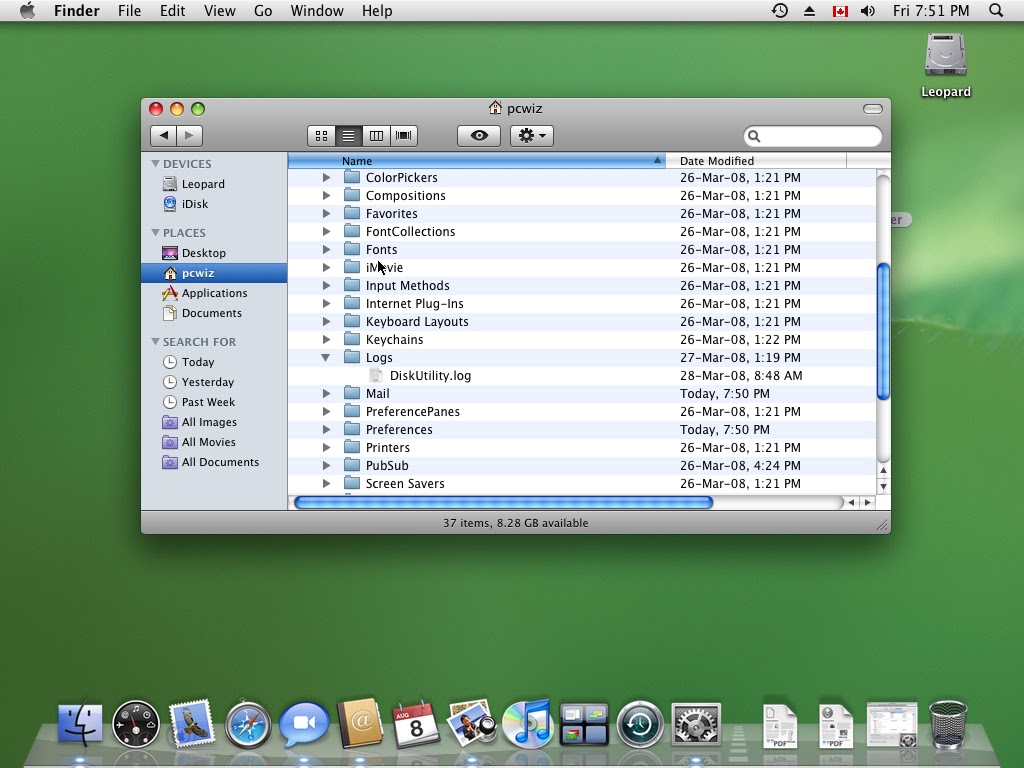Open Spotlight search in menu bar
This screenshot has height=768, width=1024.
996,10
